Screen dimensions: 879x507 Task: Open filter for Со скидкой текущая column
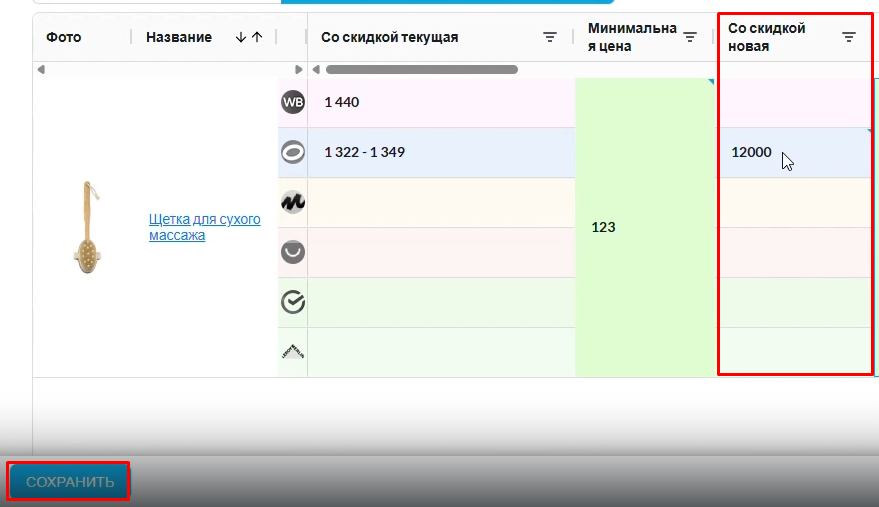pos(550,37)
